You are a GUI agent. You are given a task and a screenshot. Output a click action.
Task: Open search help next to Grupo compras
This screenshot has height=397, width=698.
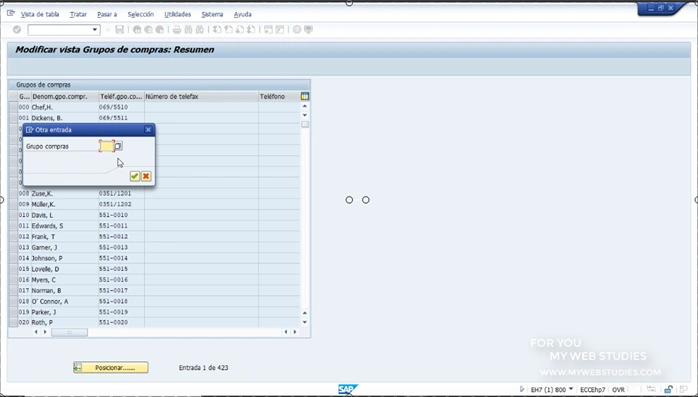click(118, 146)
